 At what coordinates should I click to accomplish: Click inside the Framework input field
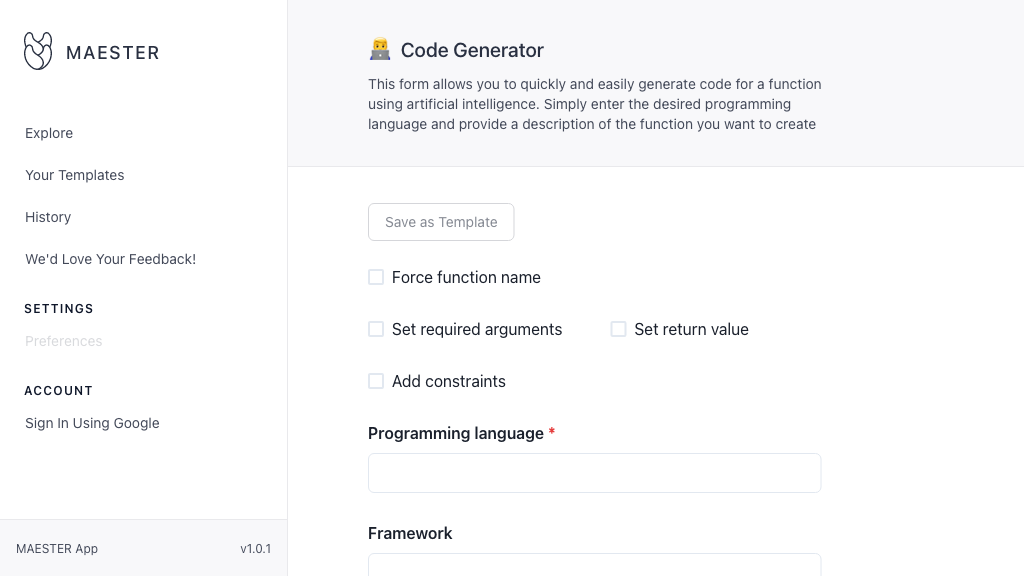tap(594, 568)
